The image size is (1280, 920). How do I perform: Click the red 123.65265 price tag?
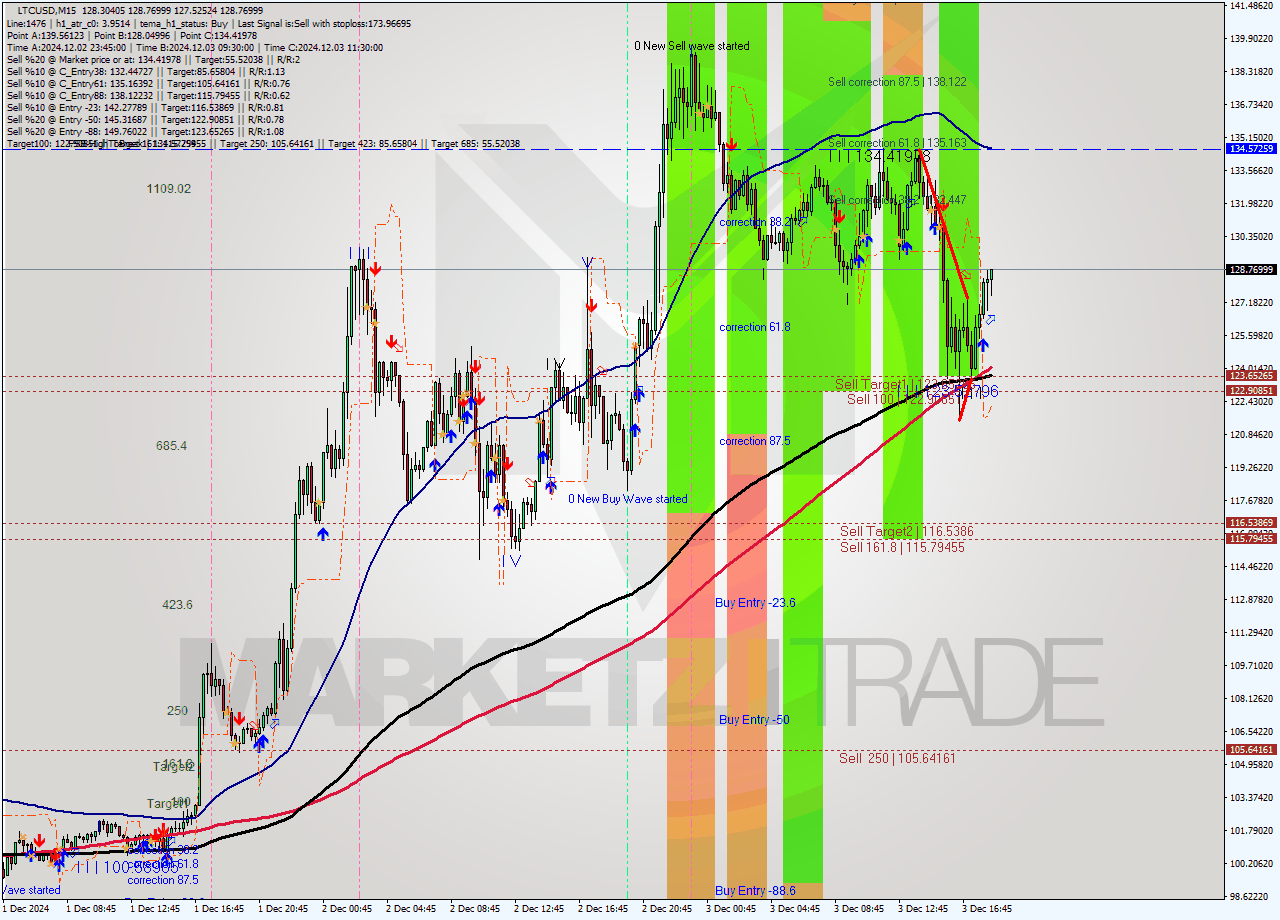(x=1251, y=376)
